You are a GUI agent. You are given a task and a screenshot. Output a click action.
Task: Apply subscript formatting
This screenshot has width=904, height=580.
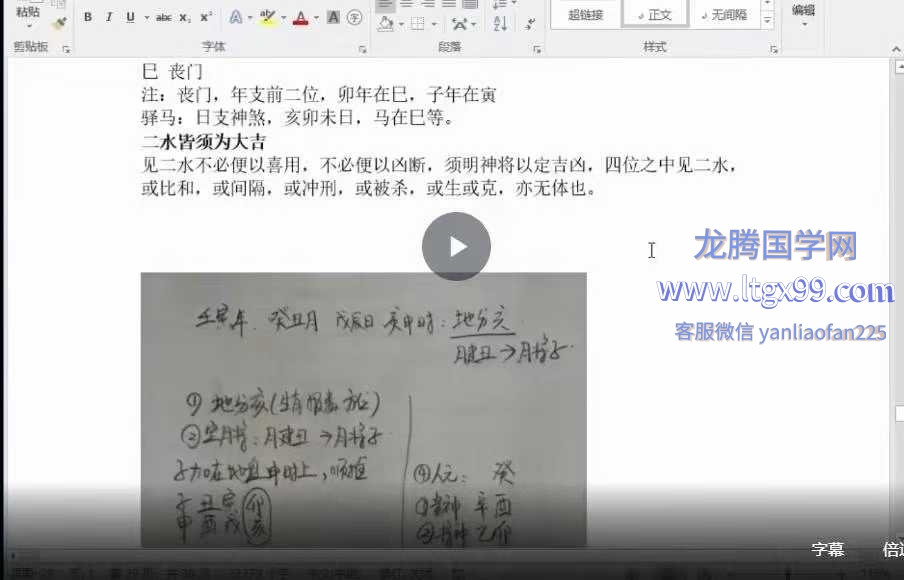[x=184, y=18]
